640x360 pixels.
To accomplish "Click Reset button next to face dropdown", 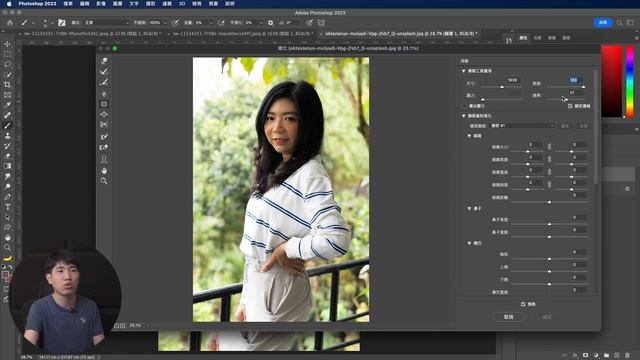I will point(565,126).
